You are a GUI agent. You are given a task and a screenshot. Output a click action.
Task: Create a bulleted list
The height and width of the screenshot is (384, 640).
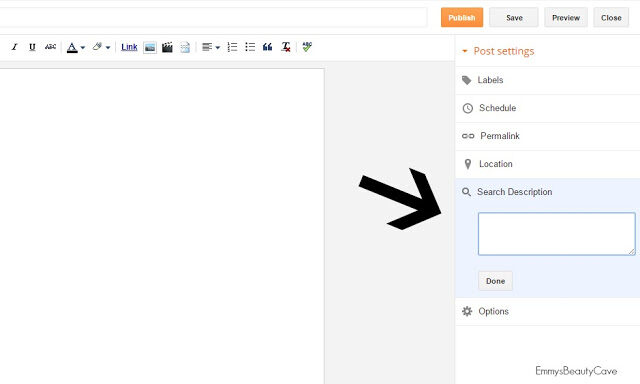pos(250,47)
